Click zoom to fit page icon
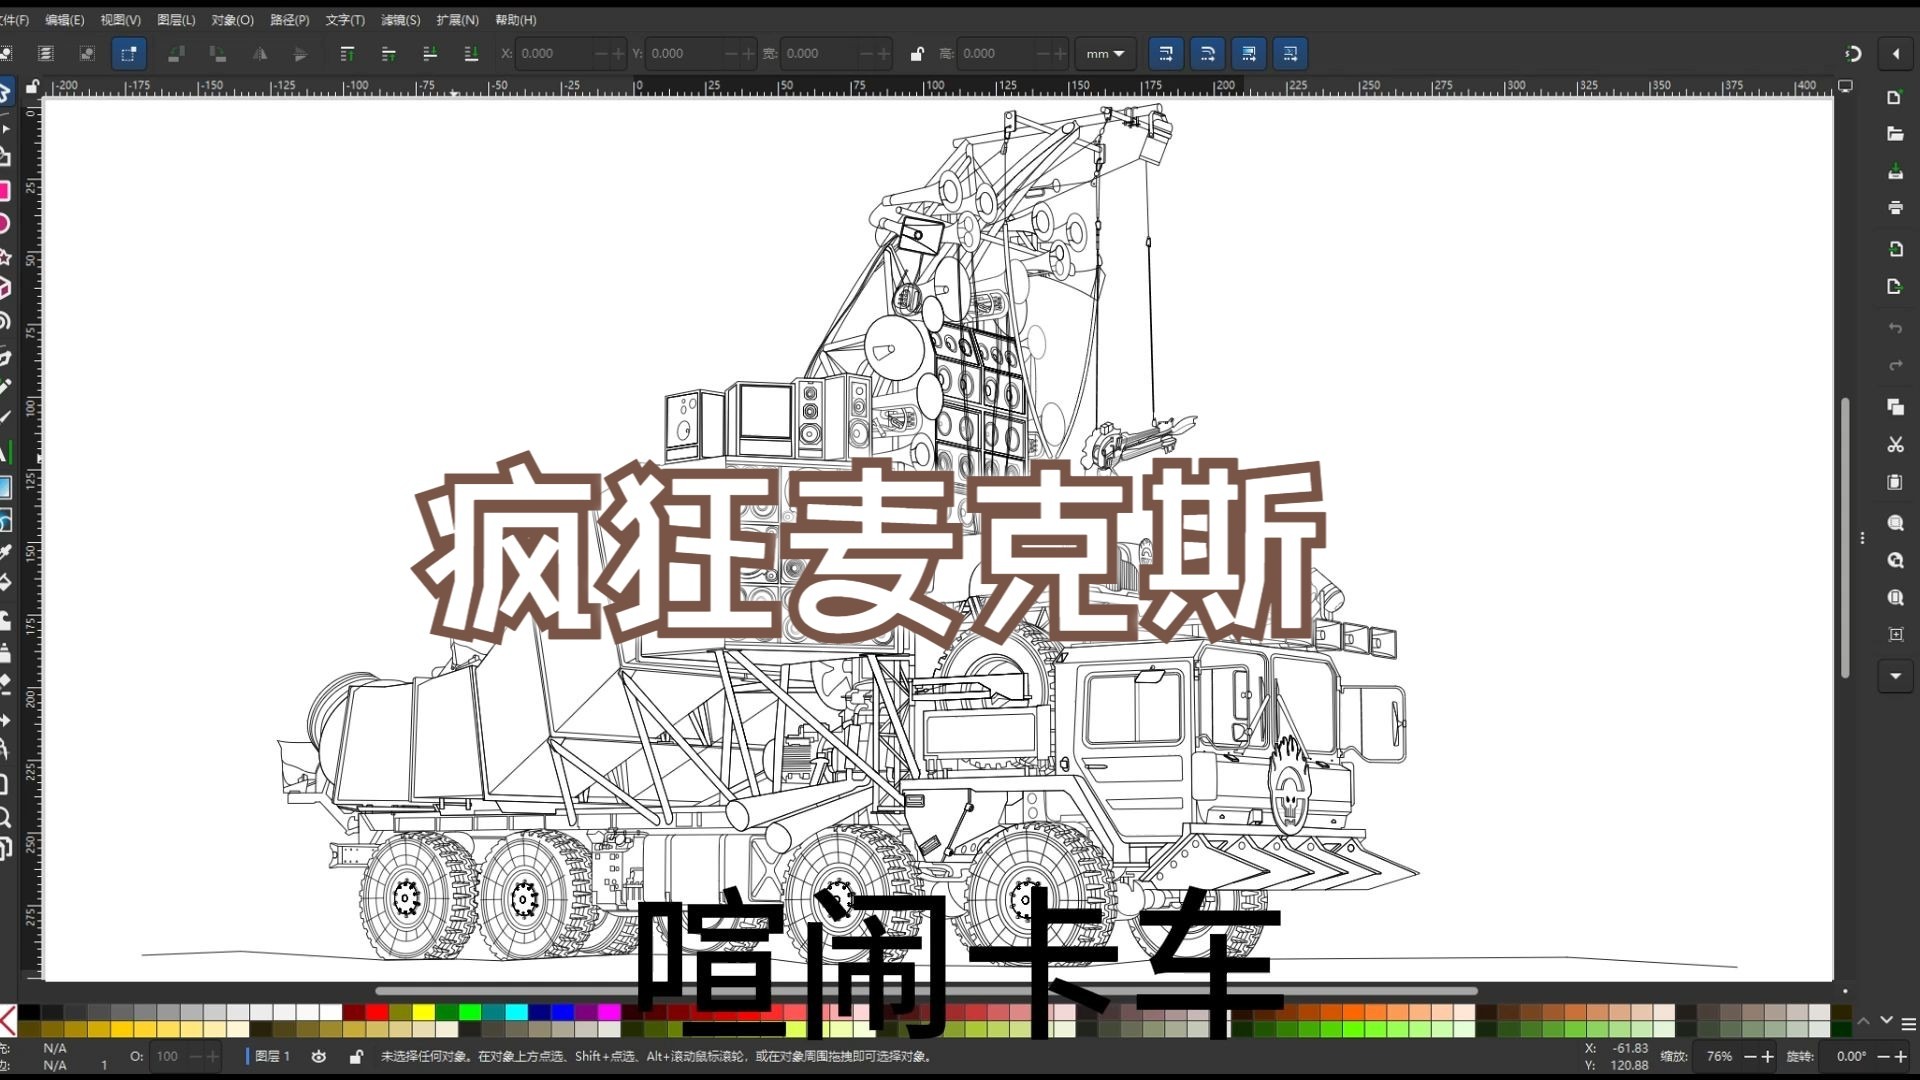This screenshot has height=1080, width=1920. click(x=1895, y=598)
